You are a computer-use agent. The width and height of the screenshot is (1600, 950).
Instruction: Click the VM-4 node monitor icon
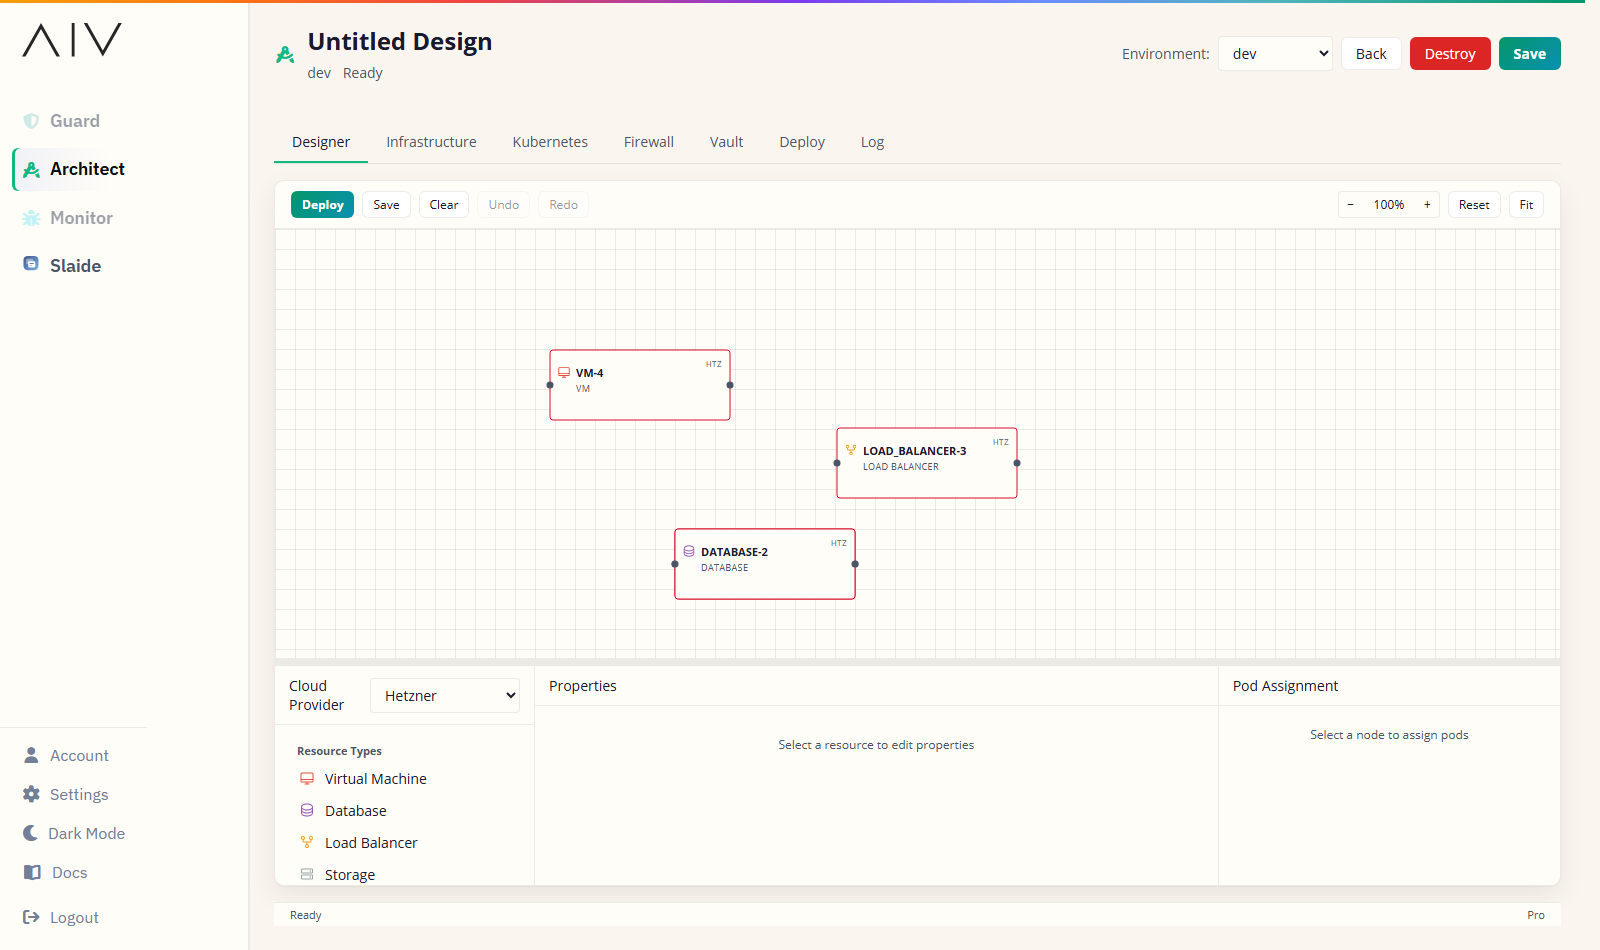tap(564, 372)
